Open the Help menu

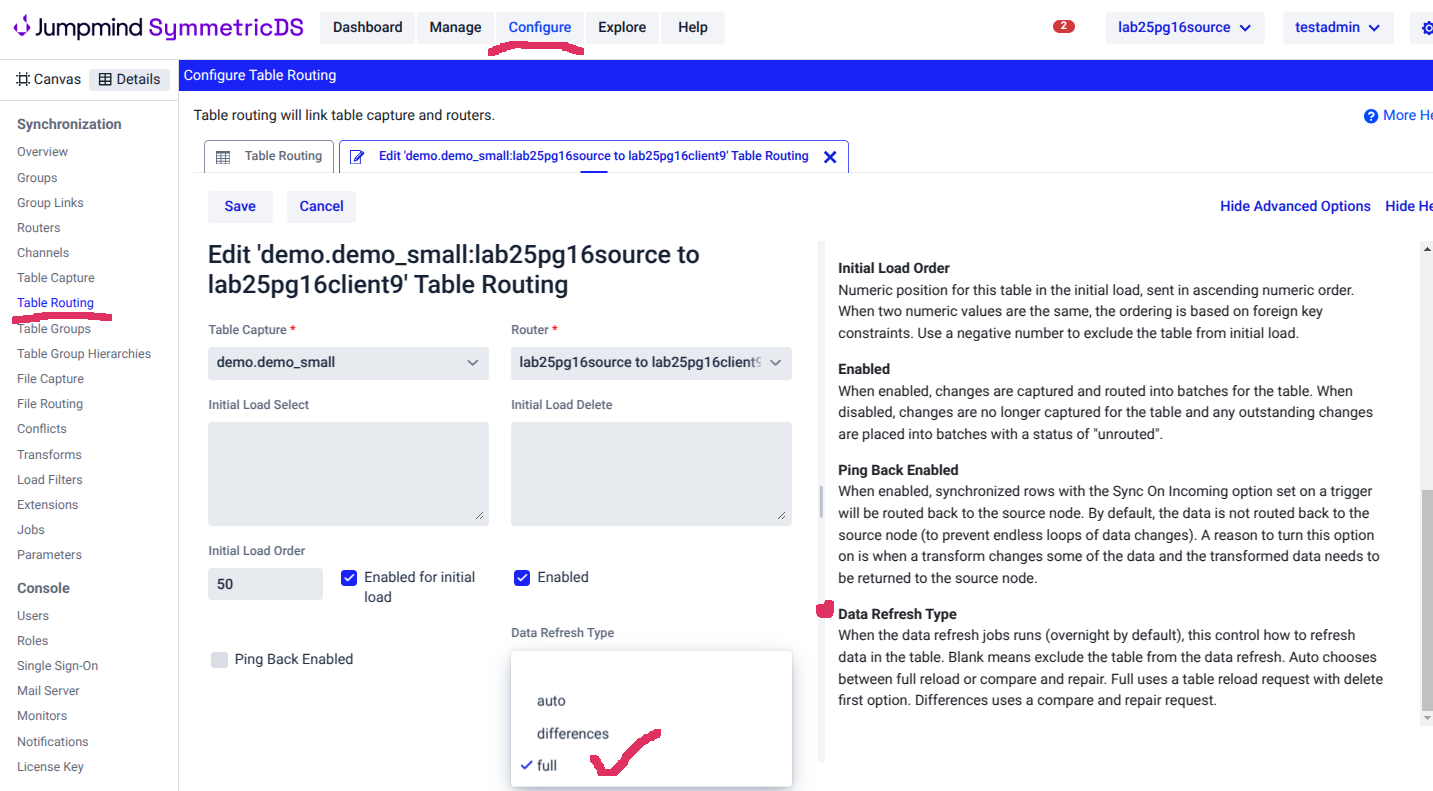pyautogui.click(x=693, y=28)
